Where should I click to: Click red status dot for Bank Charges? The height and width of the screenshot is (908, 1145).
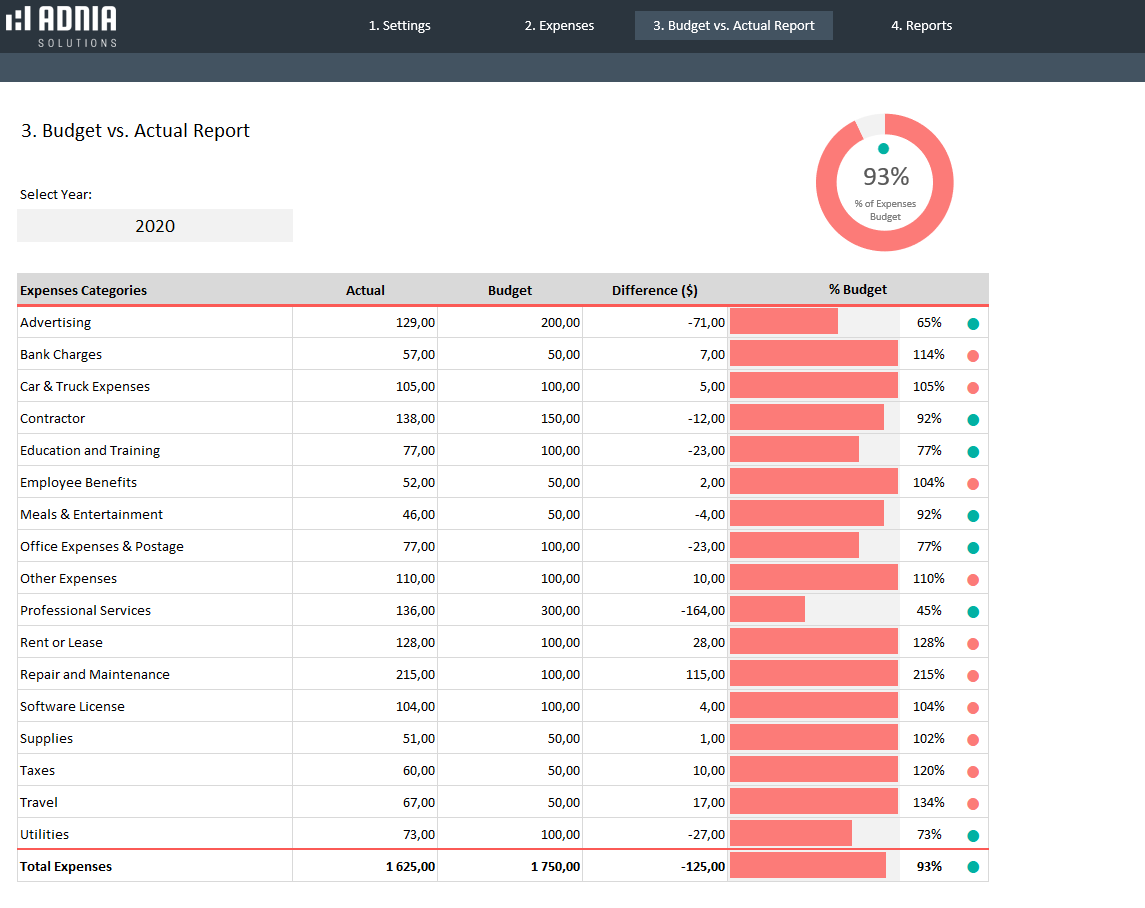[973, 356]
